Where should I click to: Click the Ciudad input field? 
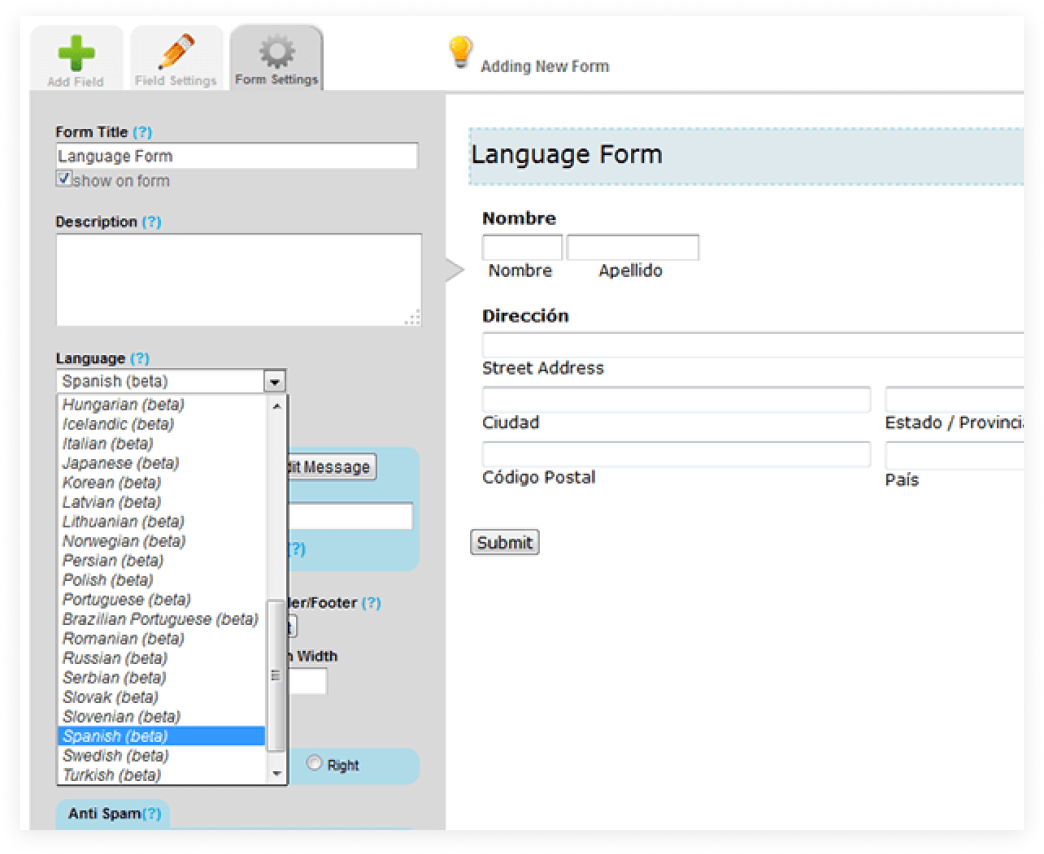click(x=676, y=399)
